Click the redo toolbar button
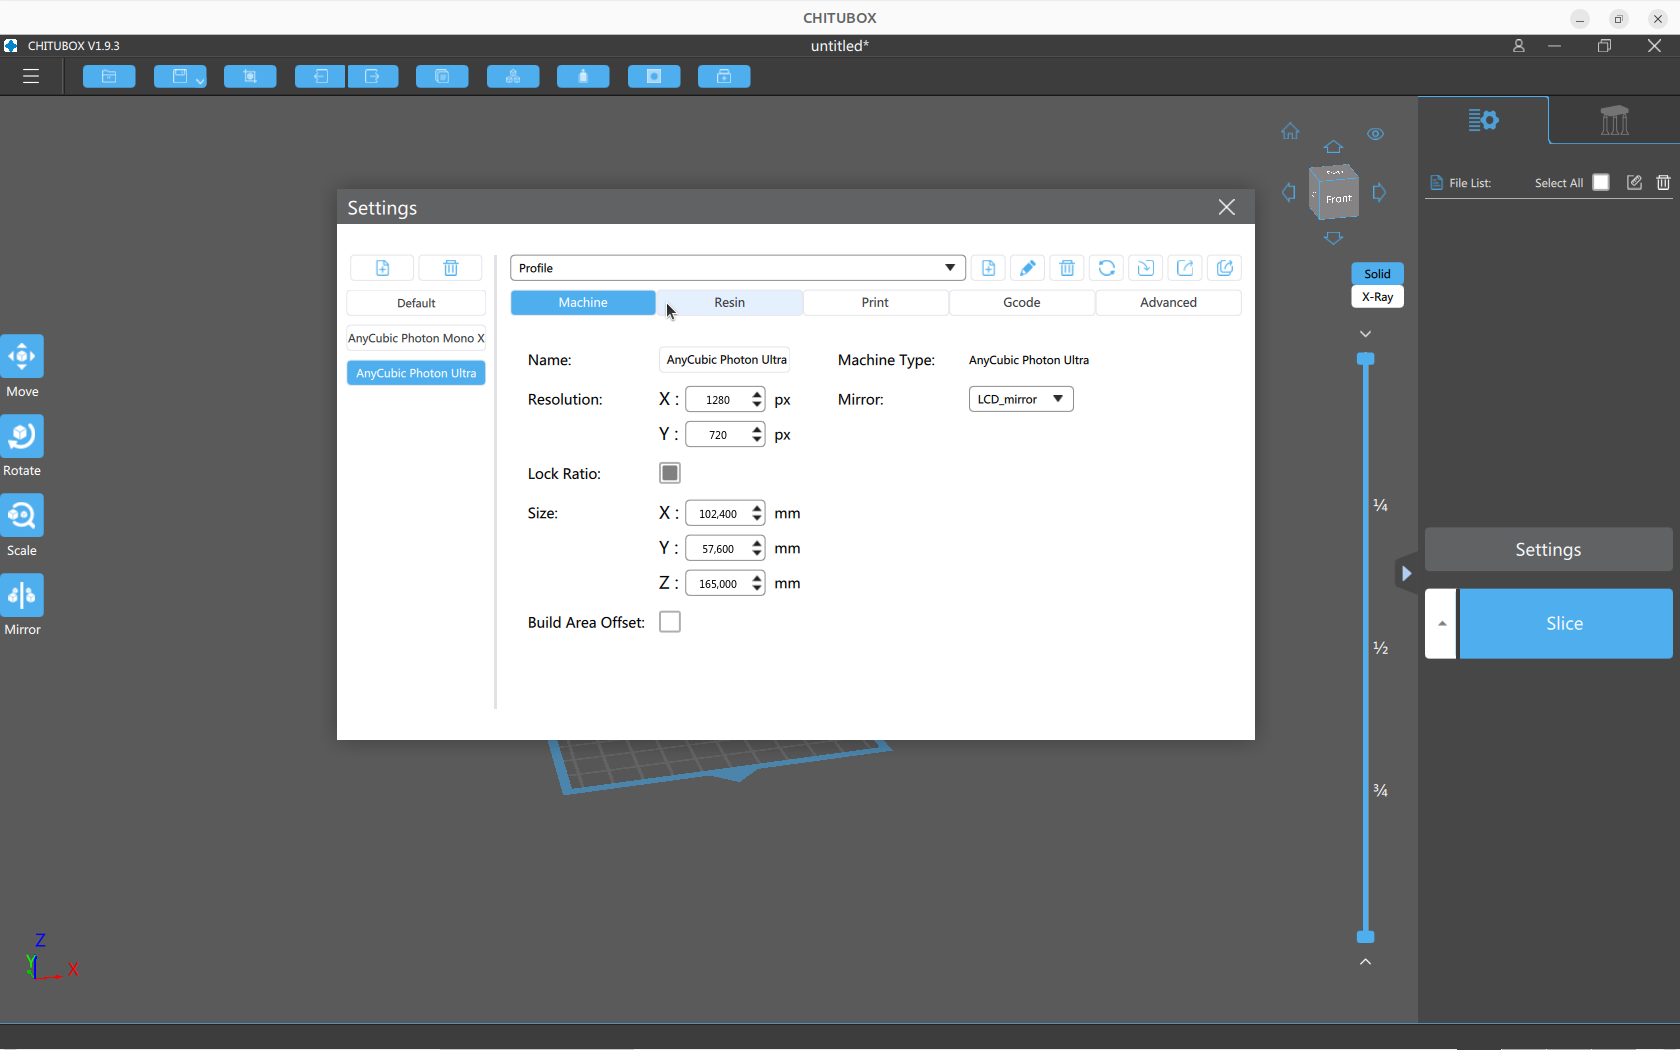This screenshot has width=1680, height=1050. 373,76
